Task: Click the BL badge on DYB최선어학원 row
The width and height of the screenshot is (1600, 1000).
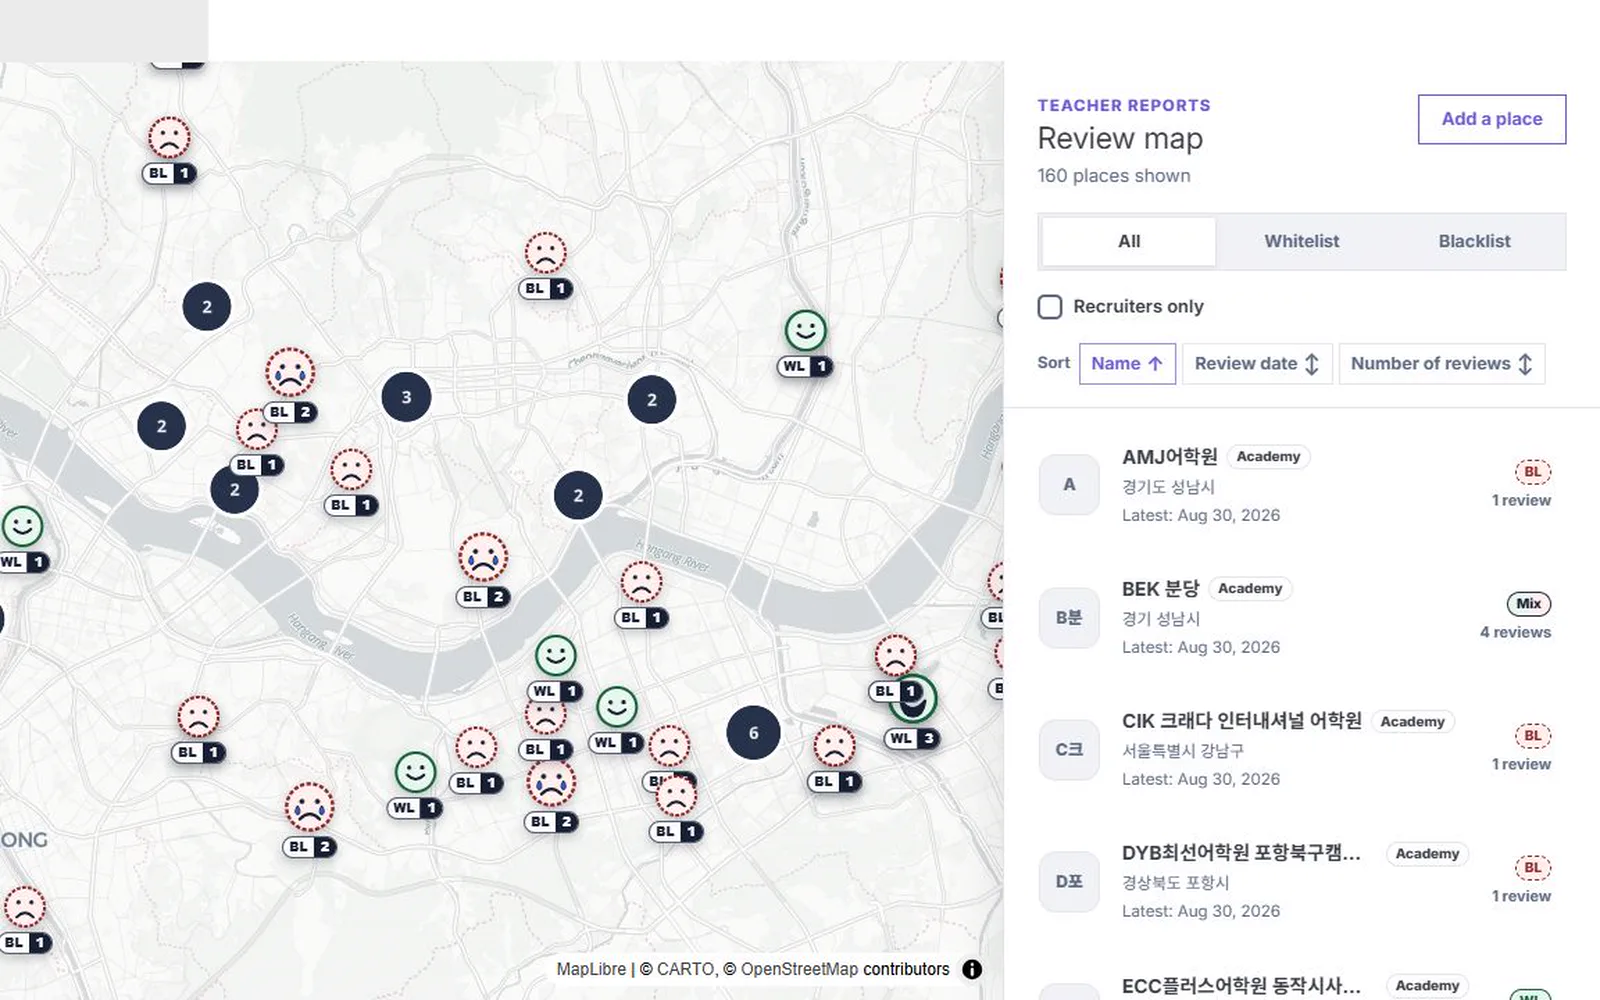Action: click(x=1532, y=868)
